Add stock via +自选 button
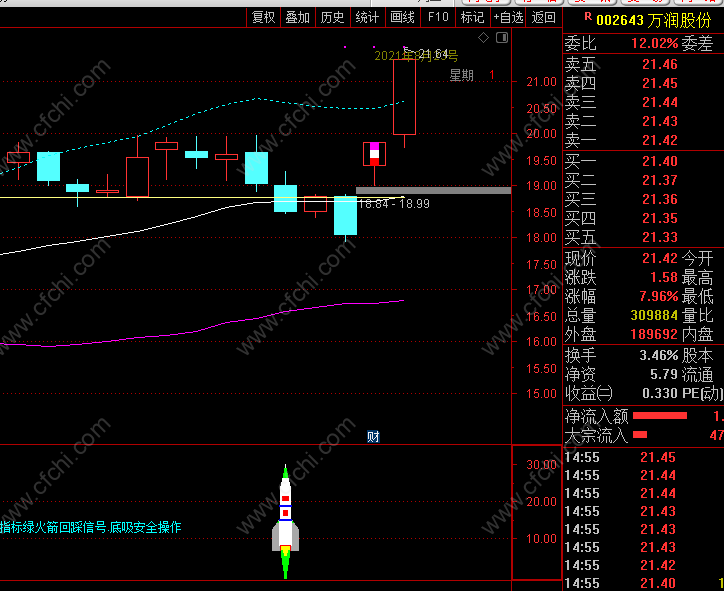 click(508, 17)
